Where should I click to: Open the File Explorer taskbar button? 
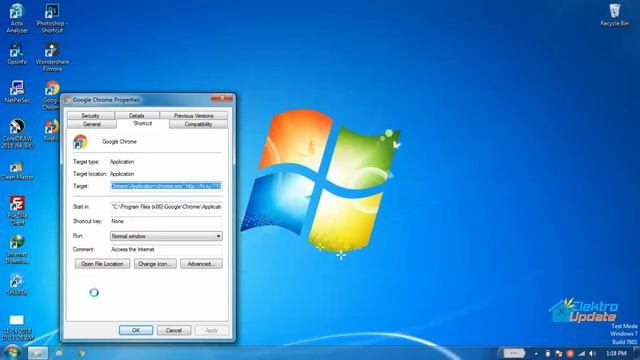pos(38,353)
